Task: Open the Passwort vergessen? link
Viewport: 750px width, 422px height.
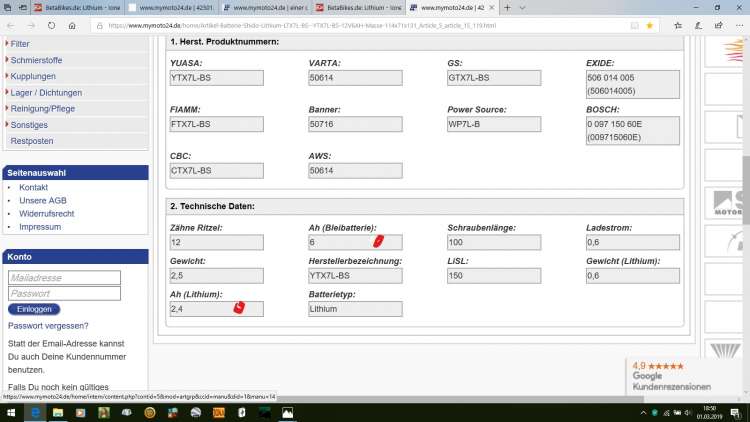Action: [48, 326]
